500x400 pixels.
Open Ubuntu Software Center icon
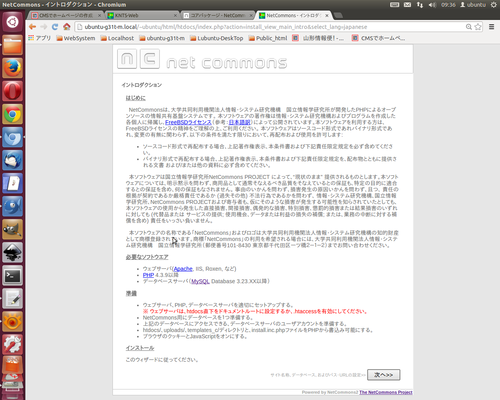point(12,365)
